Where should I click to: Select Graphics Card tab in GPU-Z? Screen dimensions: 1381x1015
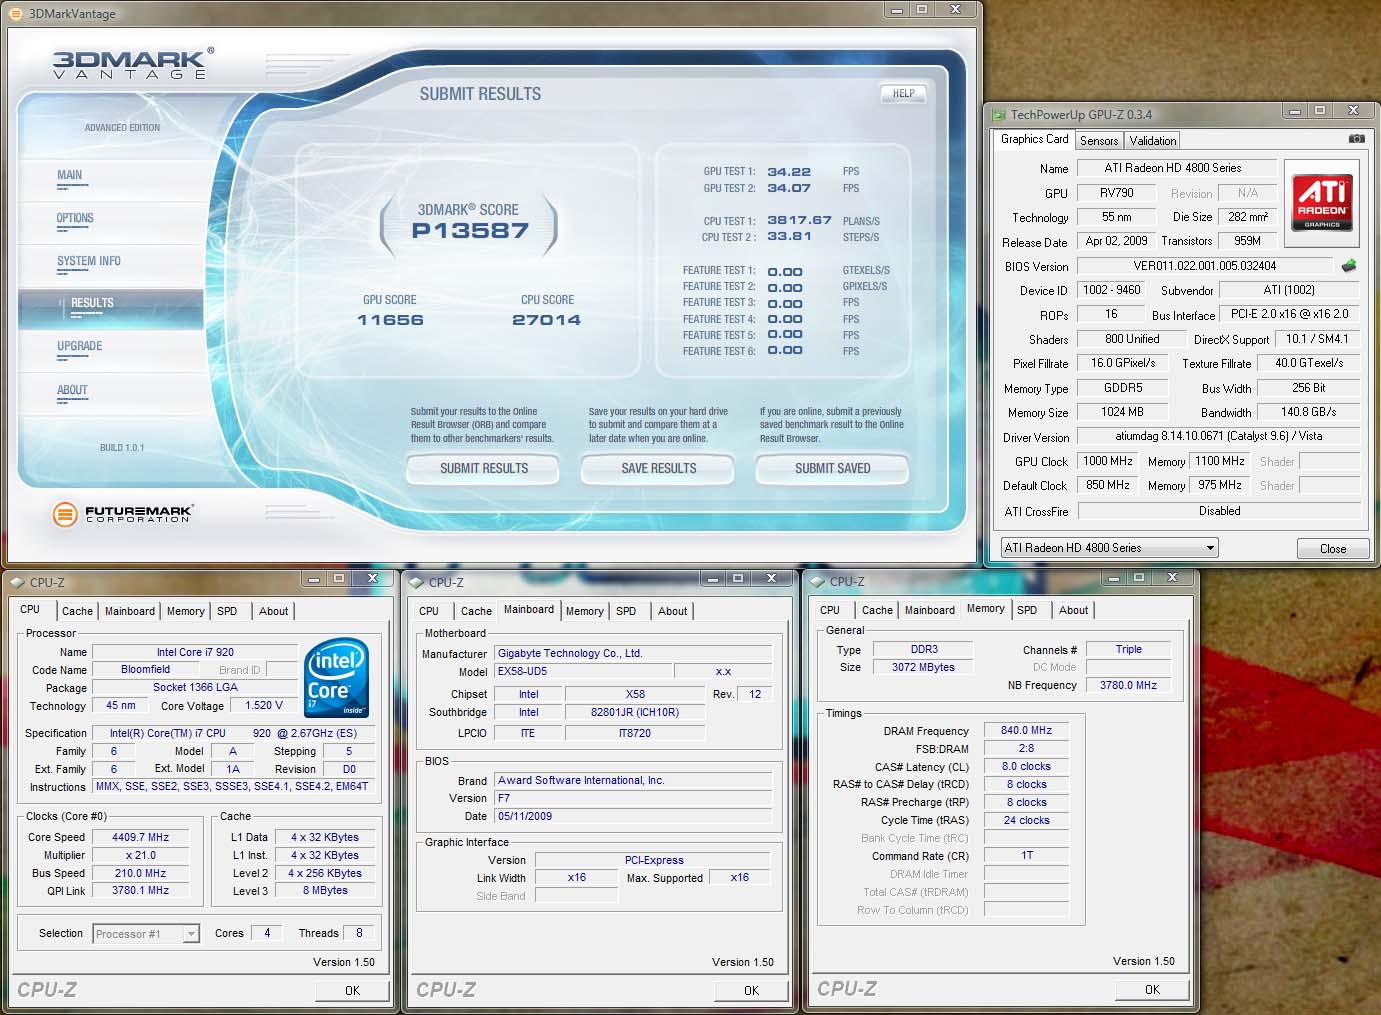click(1035, 139)
